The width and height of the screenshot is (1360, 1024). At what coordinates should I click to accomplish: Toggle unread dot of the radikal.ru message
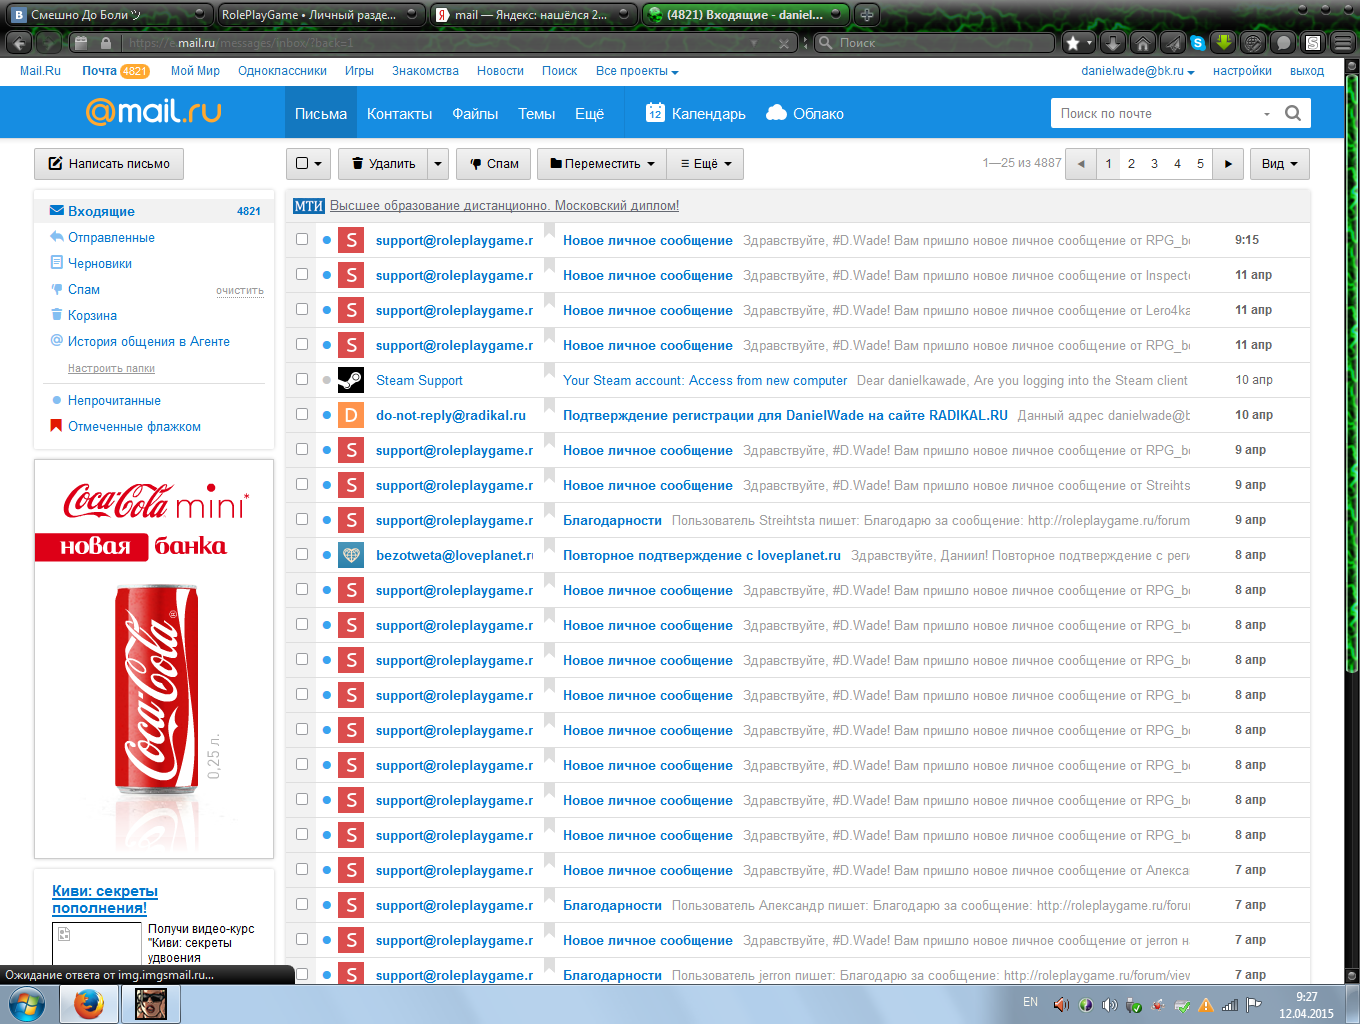point(327,415)
